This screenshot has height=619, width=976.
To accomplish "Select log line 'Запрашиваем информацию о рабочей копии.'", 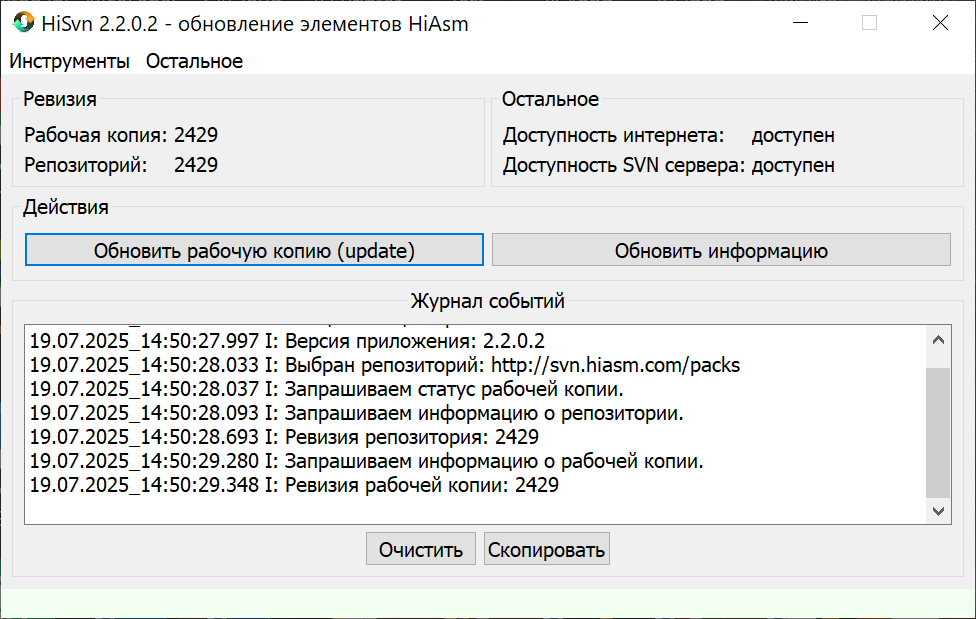I will [366, 461].
